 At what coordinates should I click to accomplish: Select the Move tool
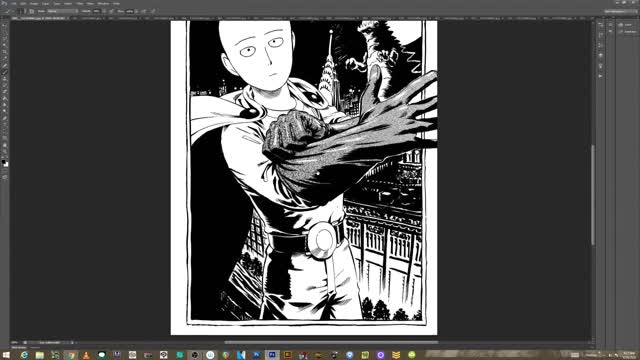click(5, 25)
